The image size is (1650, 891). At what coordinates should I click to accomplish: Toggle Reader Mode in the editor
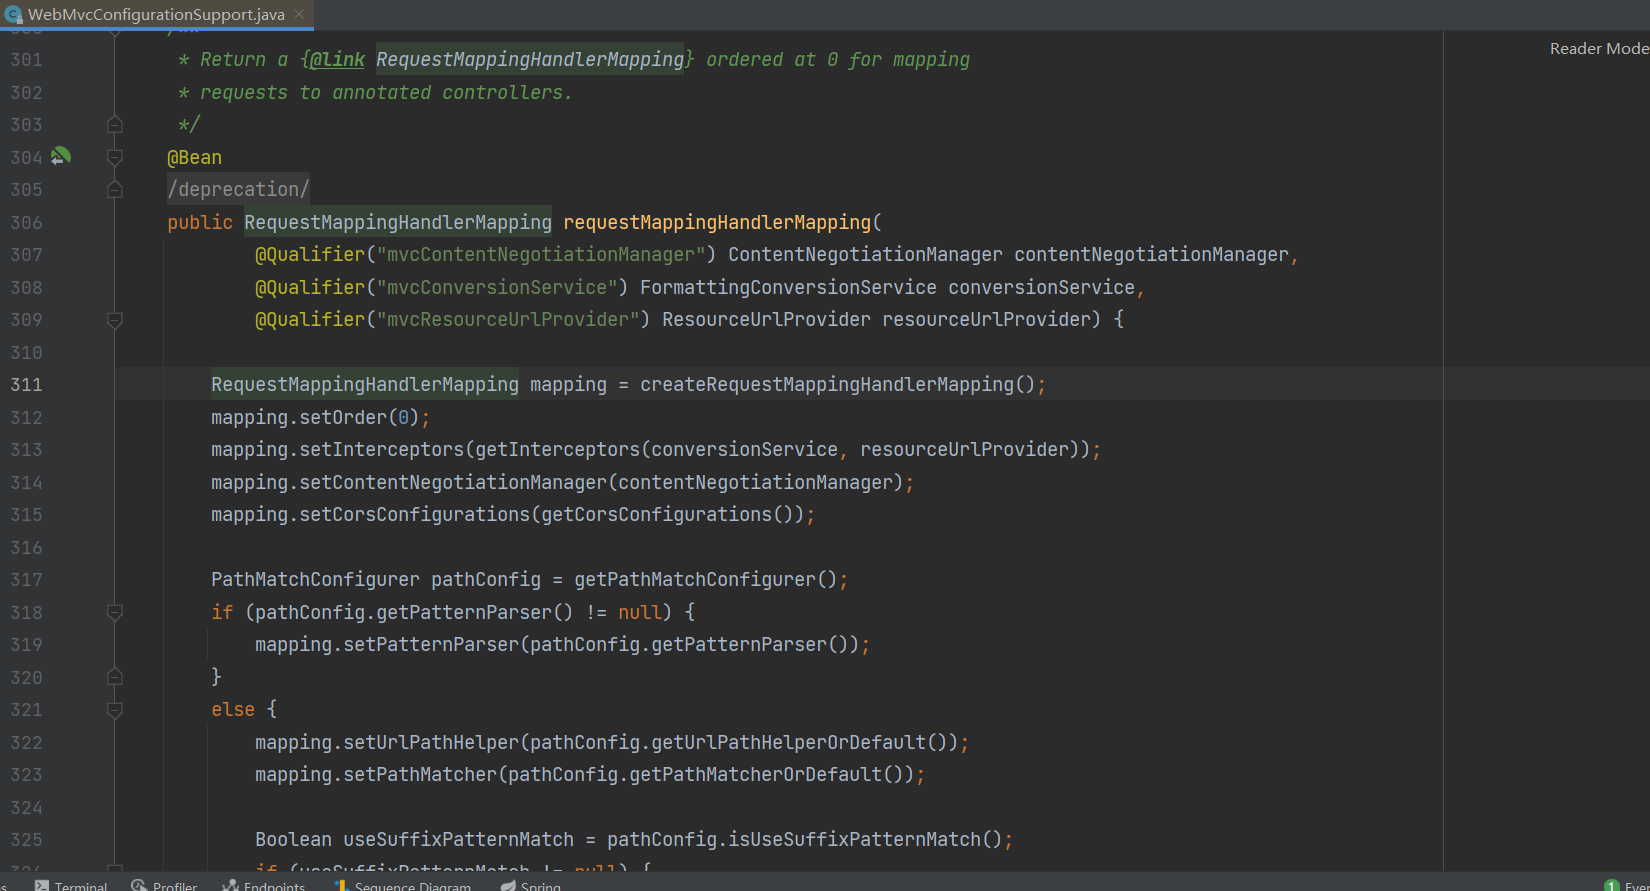[x=1599, y=48]
